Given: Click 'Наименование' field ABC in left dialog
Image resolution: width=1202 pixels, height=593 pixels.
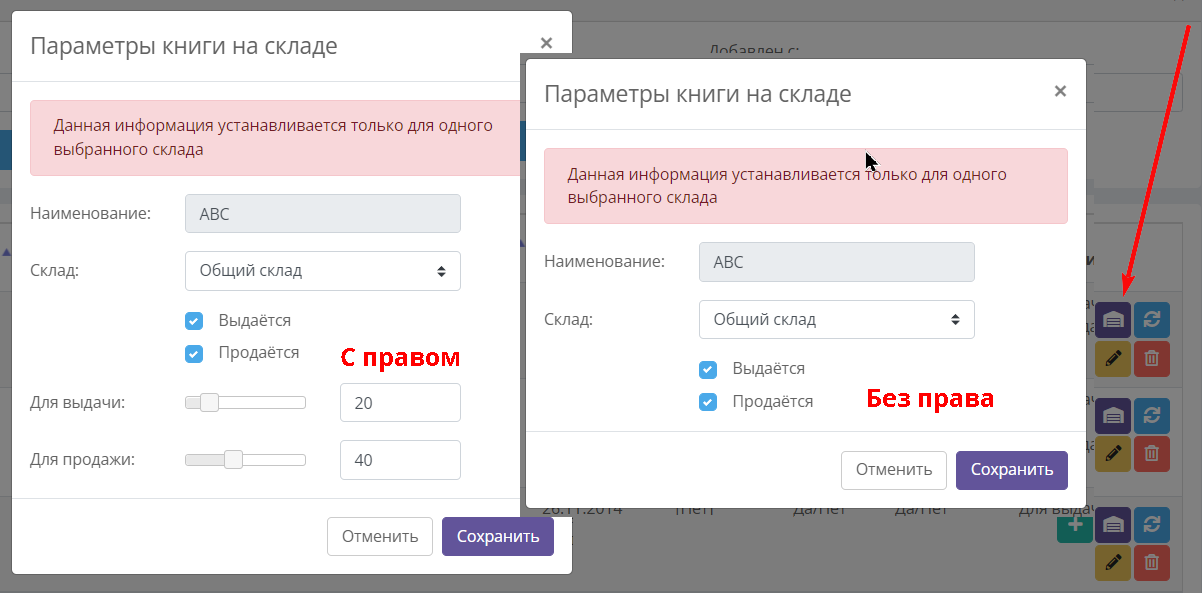Looking at the screenshot, I should tap(323, 214).
